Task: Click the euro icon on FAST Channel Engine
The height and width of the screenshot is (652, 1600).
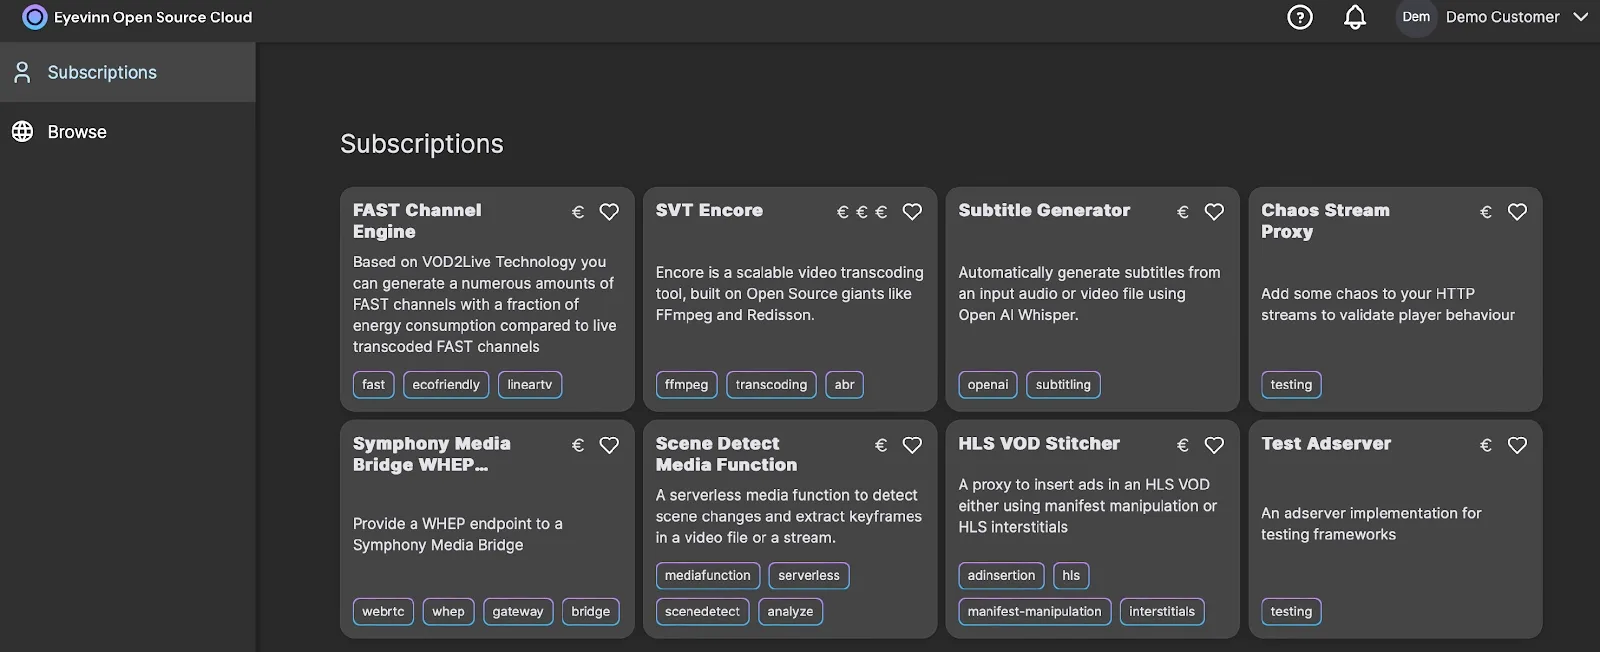Action: [x=578, y=212]
